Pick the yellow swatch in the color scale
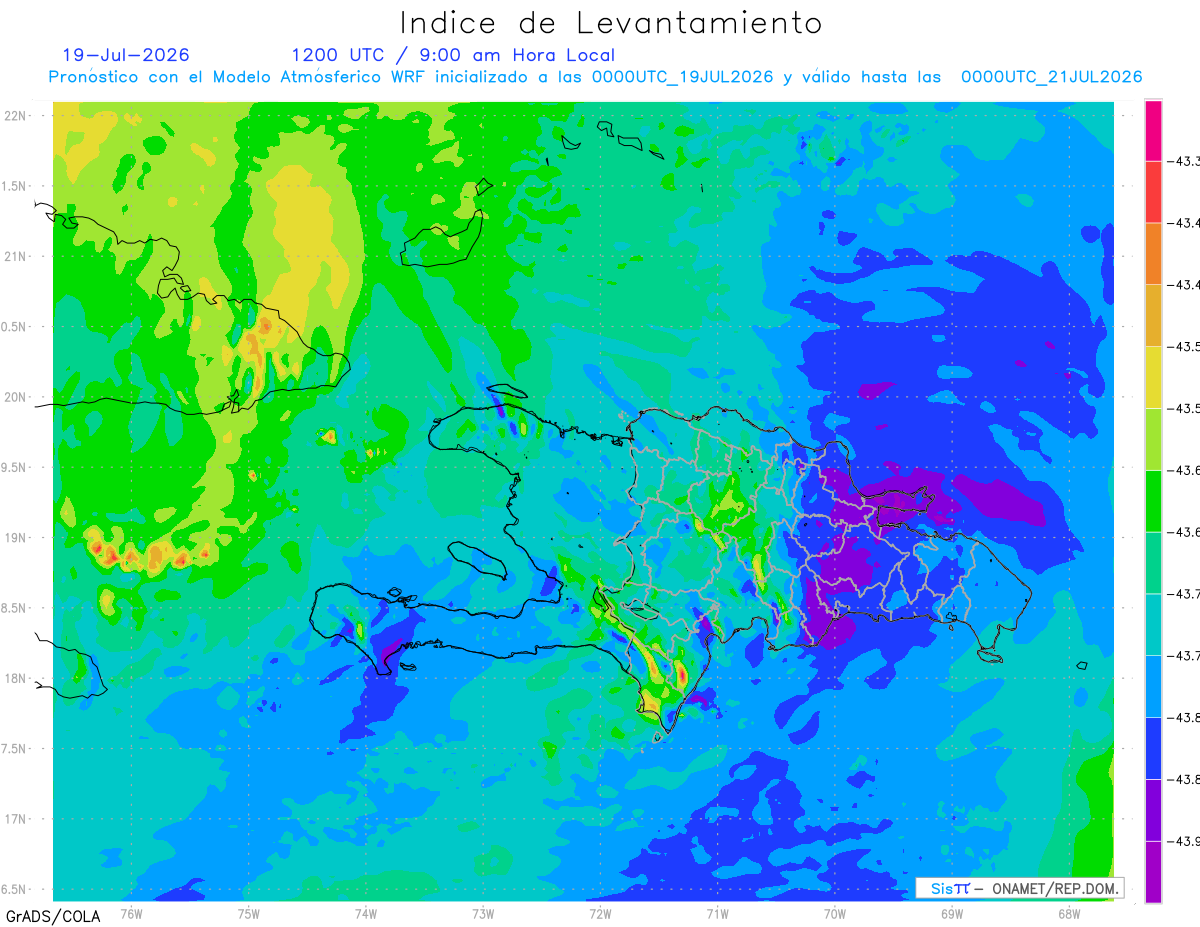This screenshot has height=927, width=1200. pyautogui.click(x=1153, y=377)
